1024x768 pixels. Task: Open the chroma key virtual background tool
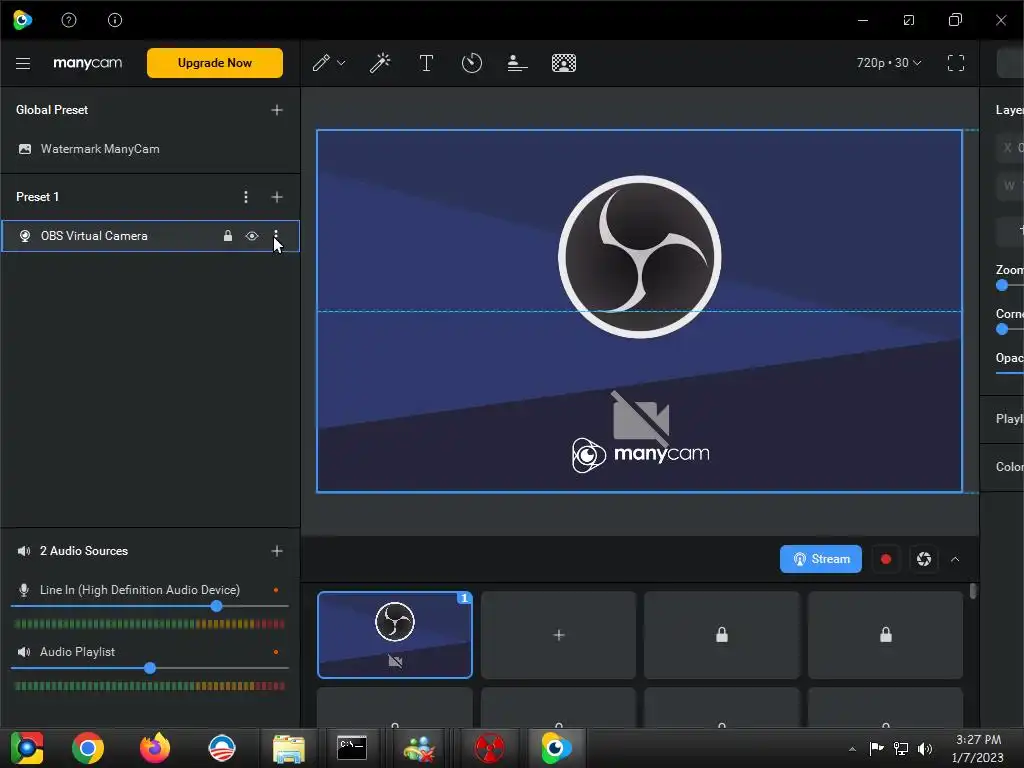pos(564,63)
